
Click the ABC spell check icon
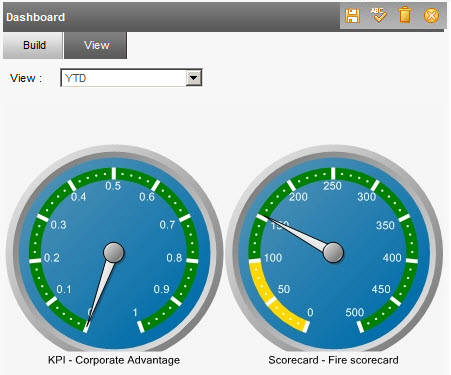pyautogui.click(x=378, y=15)
